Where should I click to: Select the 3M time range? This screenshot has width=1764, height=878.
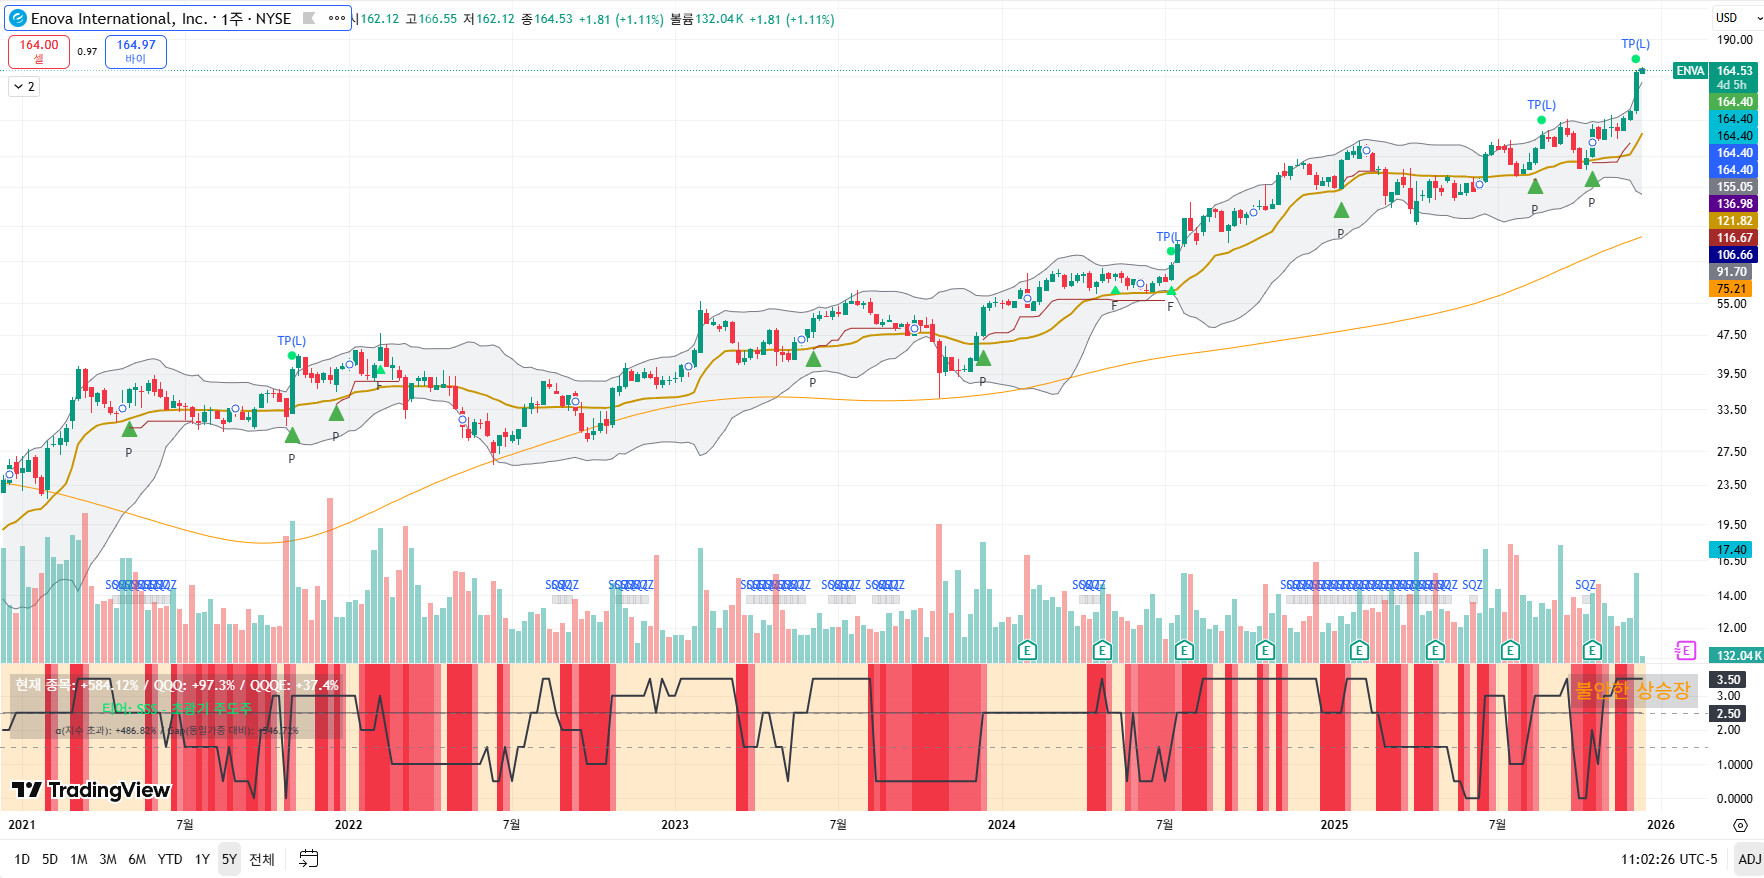pyautogui.click(x=108, y=859)
